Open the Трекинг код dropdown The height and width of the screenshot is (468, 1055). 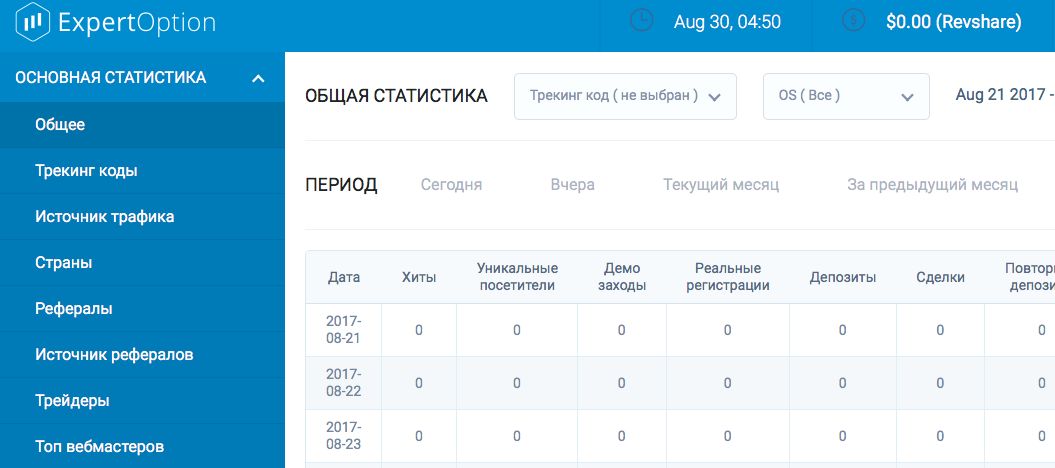(x=625, y=97)
